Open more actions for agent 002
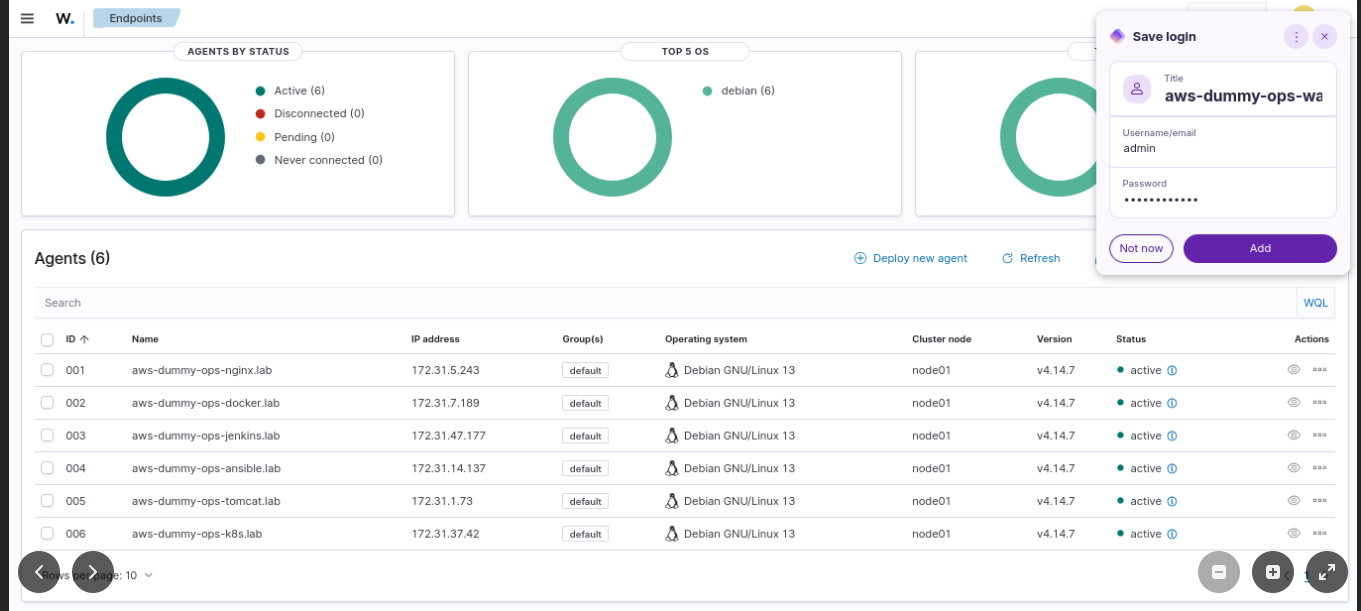This screenshot has height=611, width=1361. pyautogui.click(x=1319, y=403)
